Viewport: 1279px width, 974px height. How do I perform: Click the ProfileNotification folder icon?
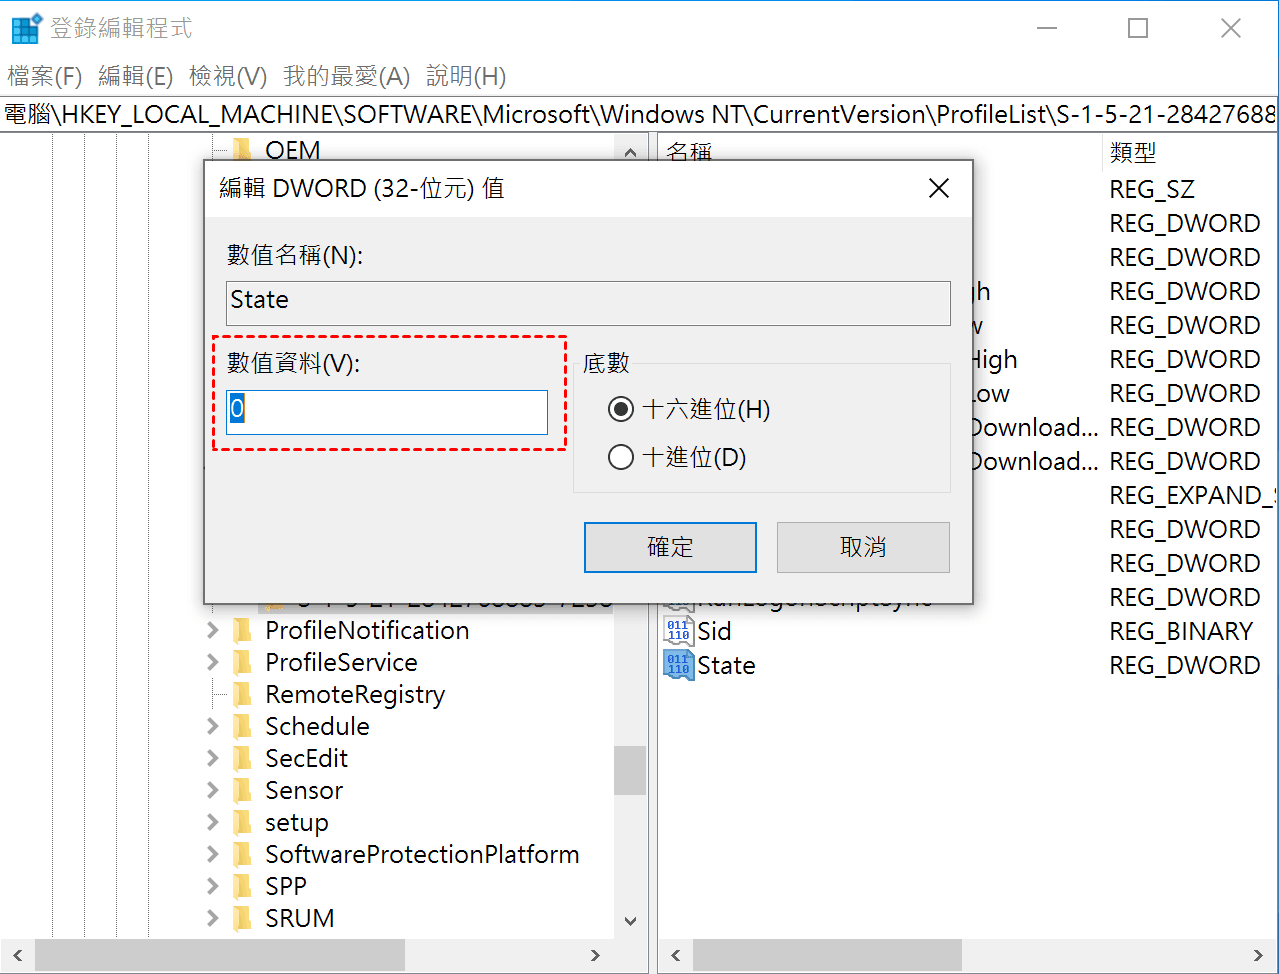pos(242,630)
